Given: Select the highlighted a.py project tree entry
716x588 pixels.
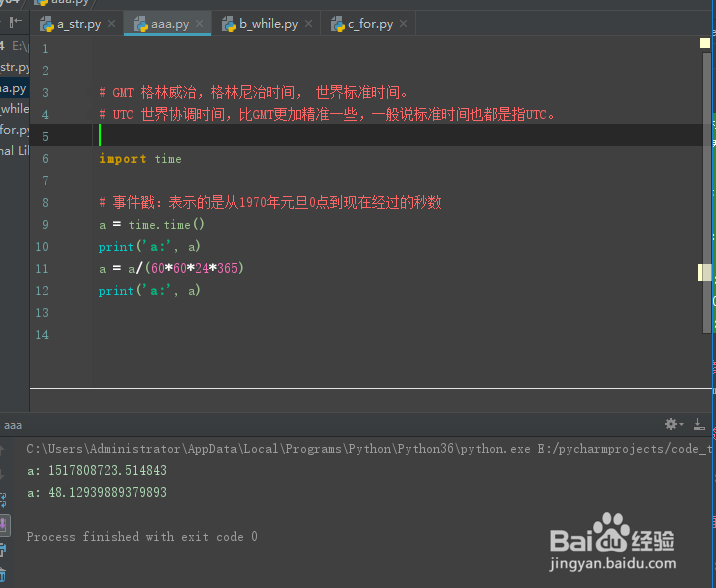Looking at the screenshot, I should pyautogui.click(x=15, y=88).
